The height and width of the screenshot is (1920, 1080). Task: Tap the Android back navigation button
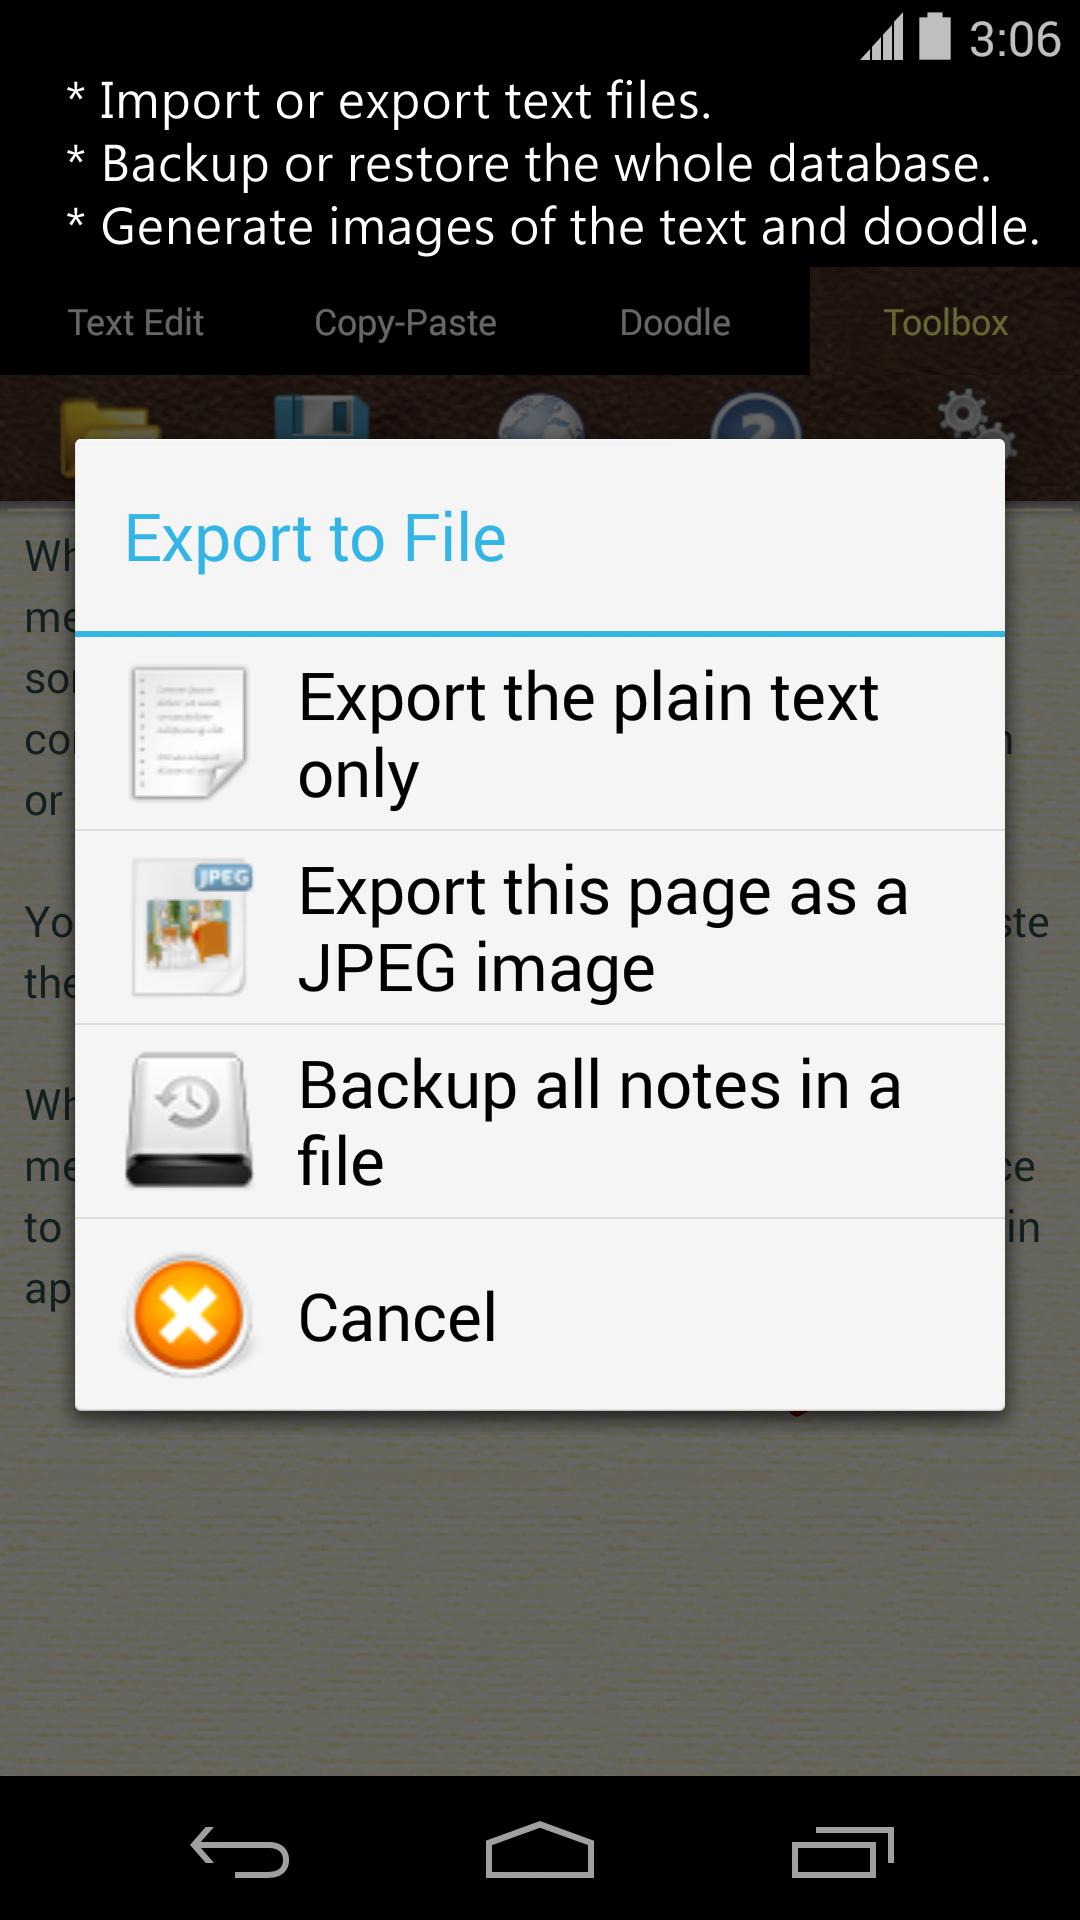[240, 1851]
